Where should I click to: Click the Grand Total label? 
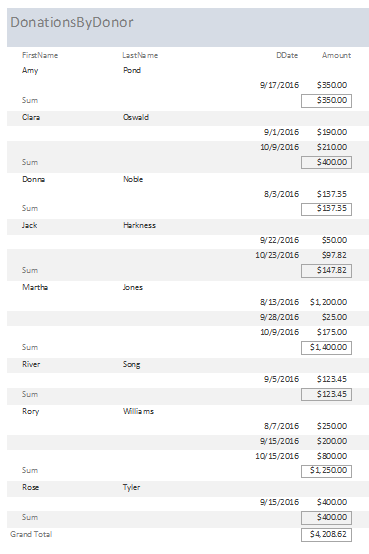[x=31, y=534]
